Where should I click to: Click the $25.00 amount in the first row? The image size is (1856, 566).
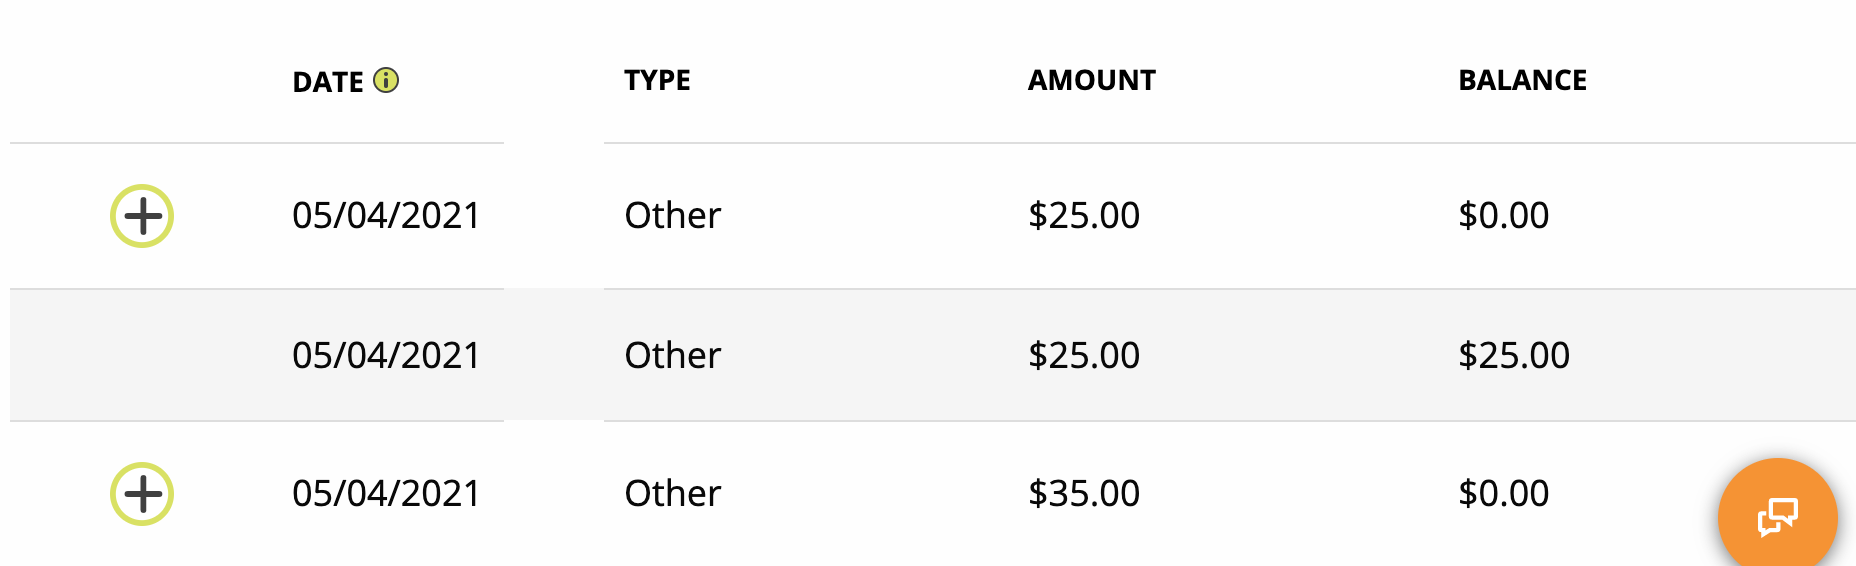1084,216
